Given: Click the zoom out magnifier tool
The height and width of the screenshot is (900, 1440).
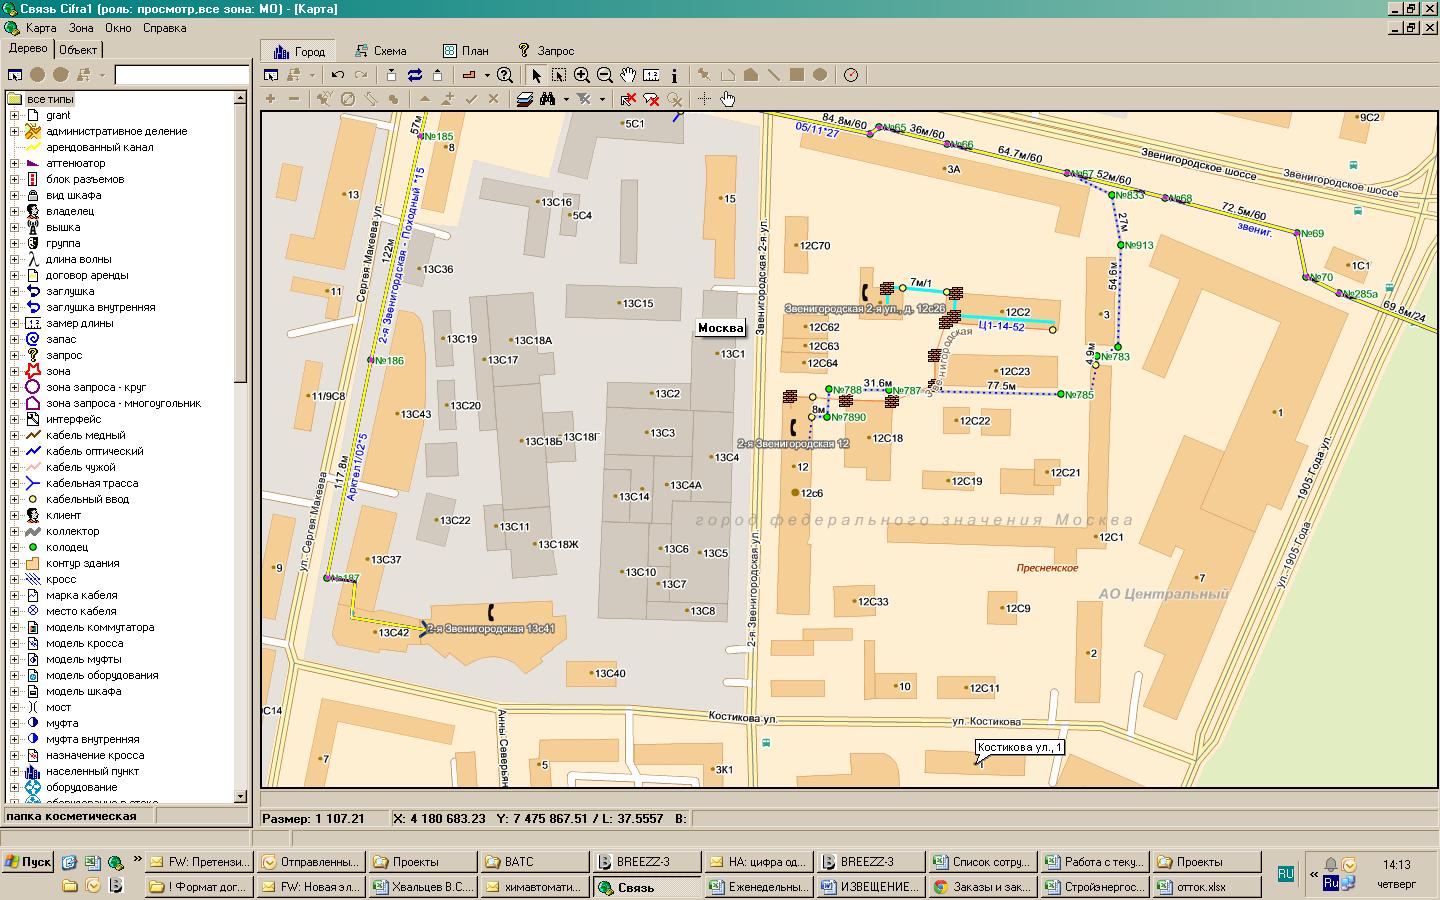Looking at the screenshot, I should tap(604, 75).
